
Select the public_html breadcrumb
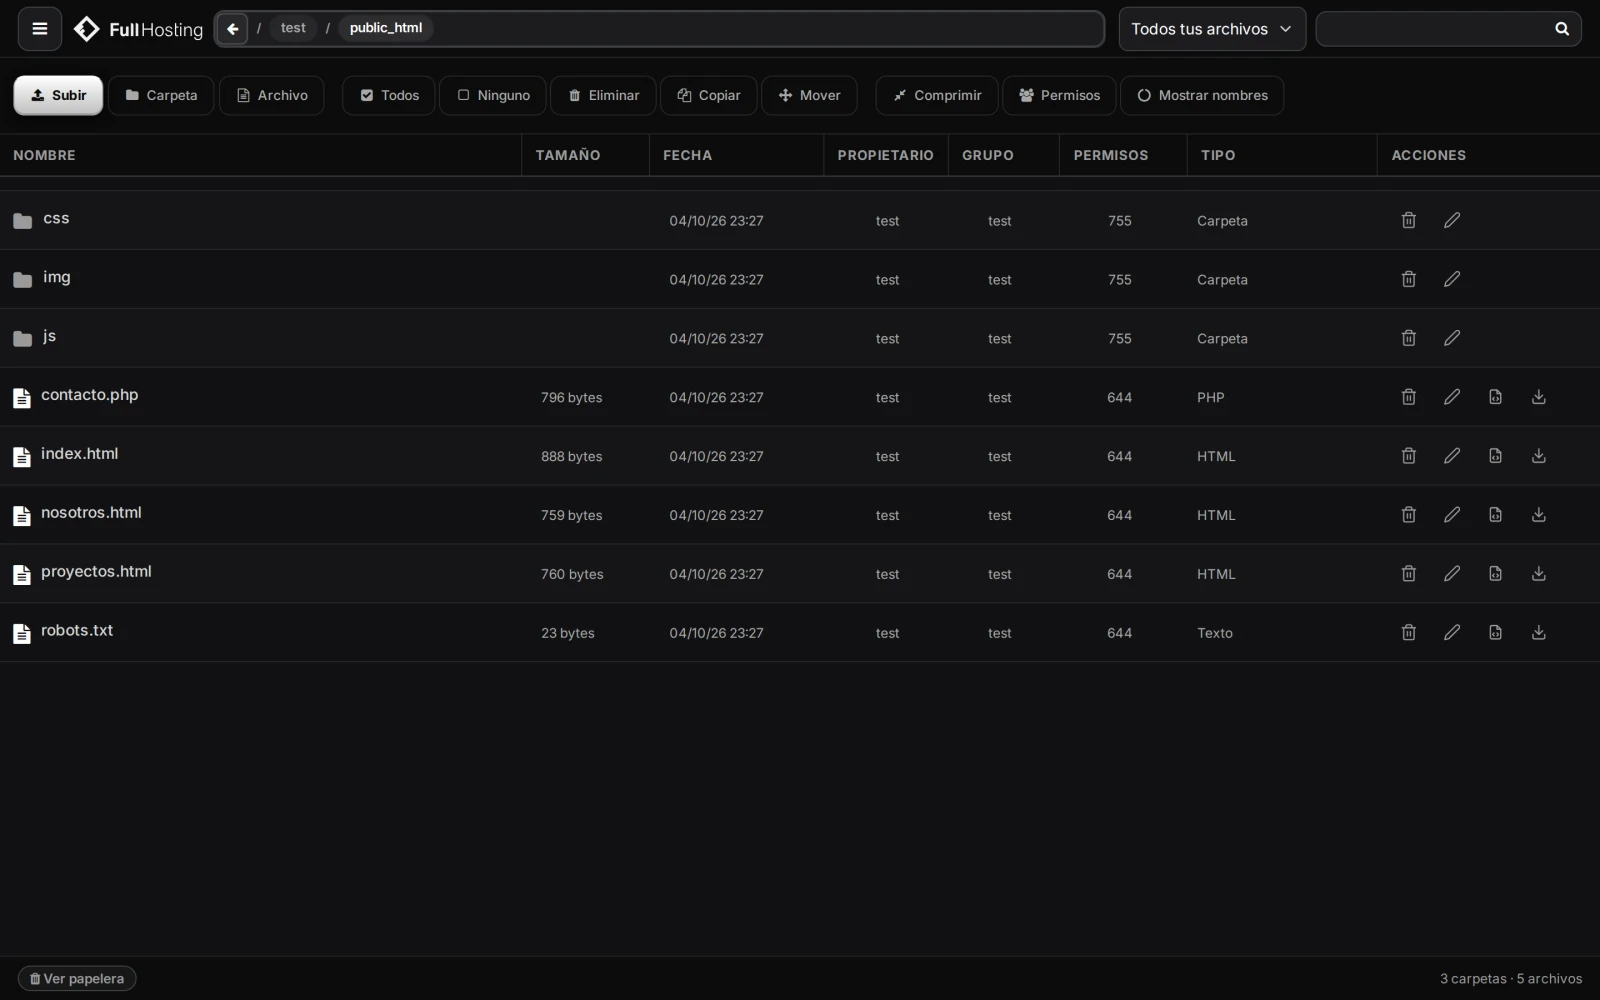tap(386, 28)
